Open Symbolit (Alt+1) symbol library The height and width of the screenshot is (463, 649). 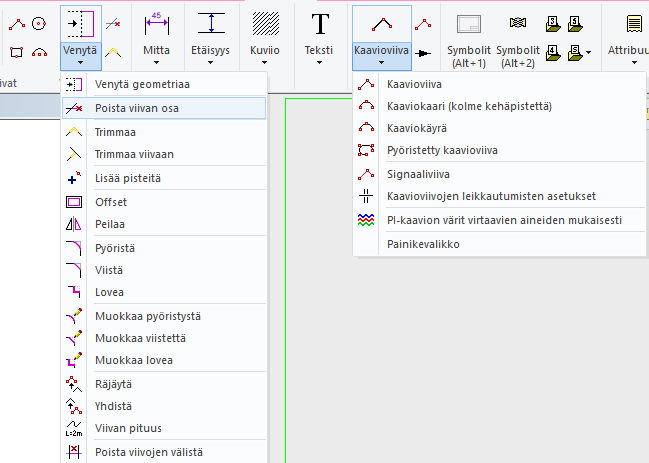[x=467, y=24]
